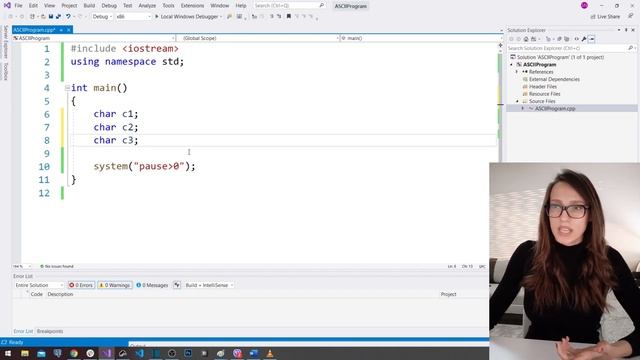The width and height of the screenshot is (640, 360).
Task: Collapse the main() function outline
Action: pos(67,88)
